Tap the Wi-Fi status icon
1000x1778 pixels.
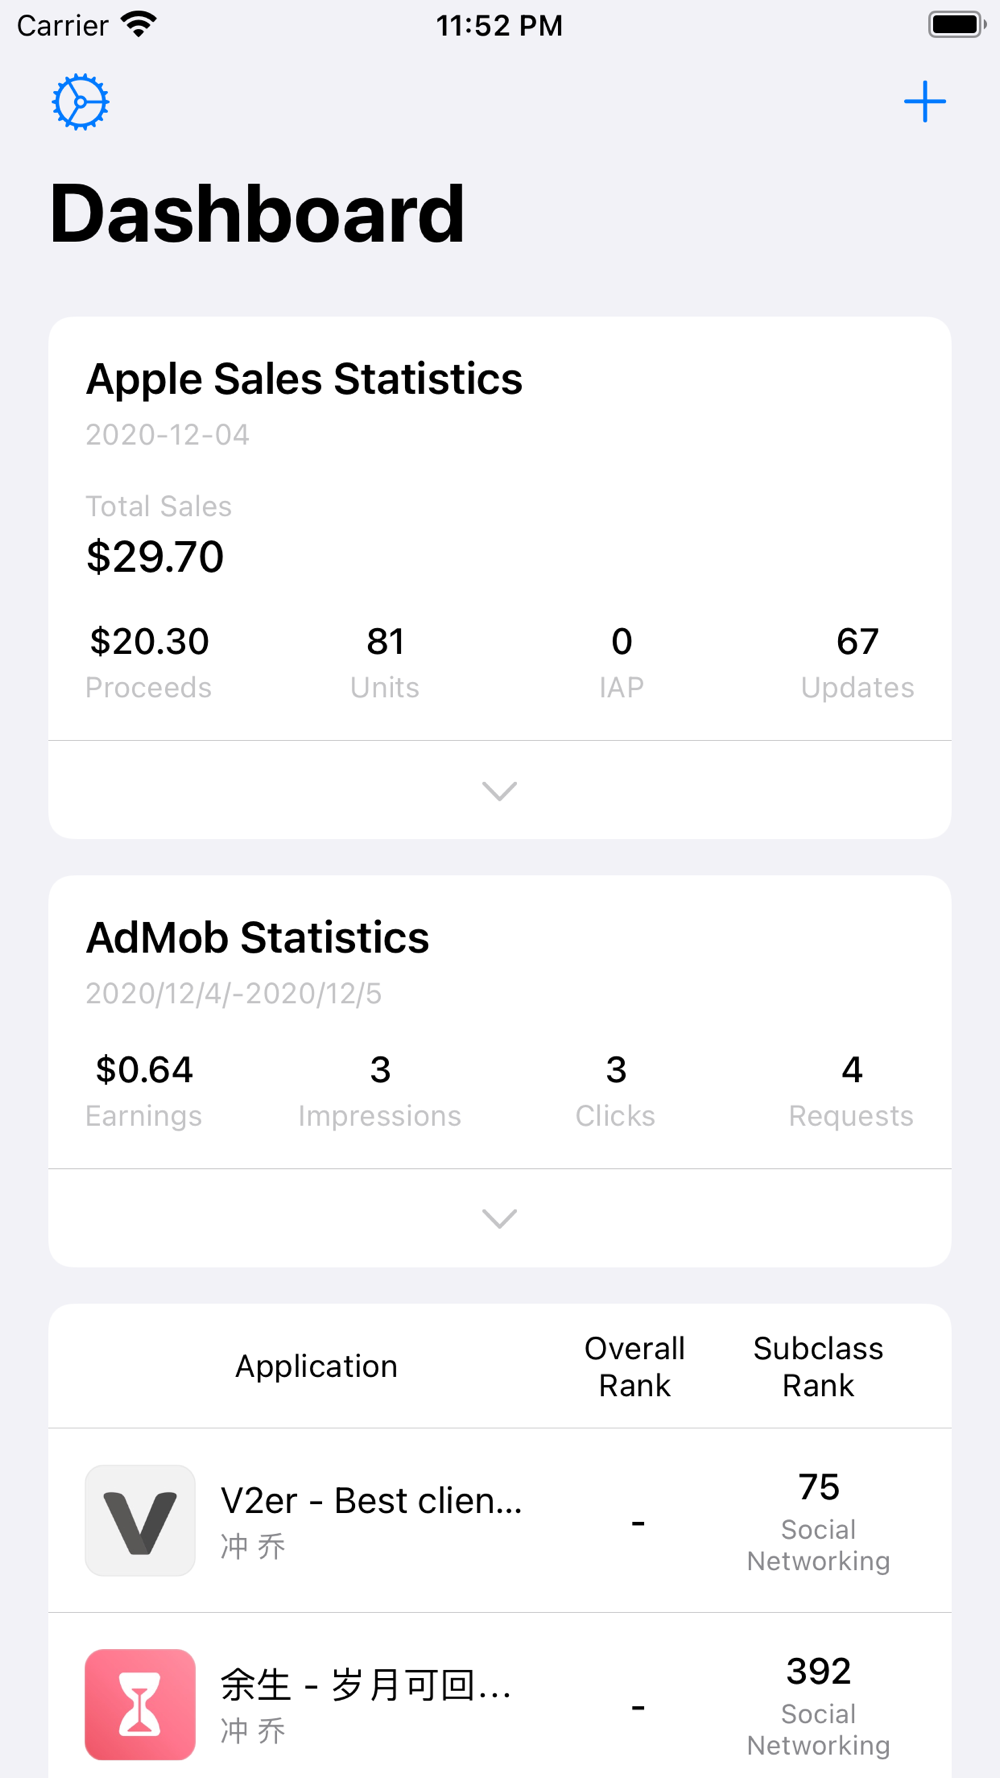(x=138, y=24)
